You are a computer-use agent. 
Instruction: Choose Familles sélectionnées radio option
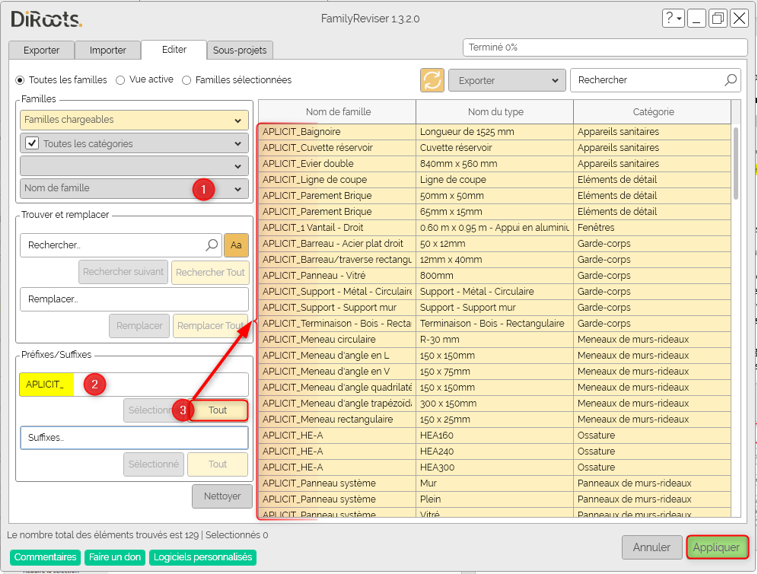pos(186,80)
